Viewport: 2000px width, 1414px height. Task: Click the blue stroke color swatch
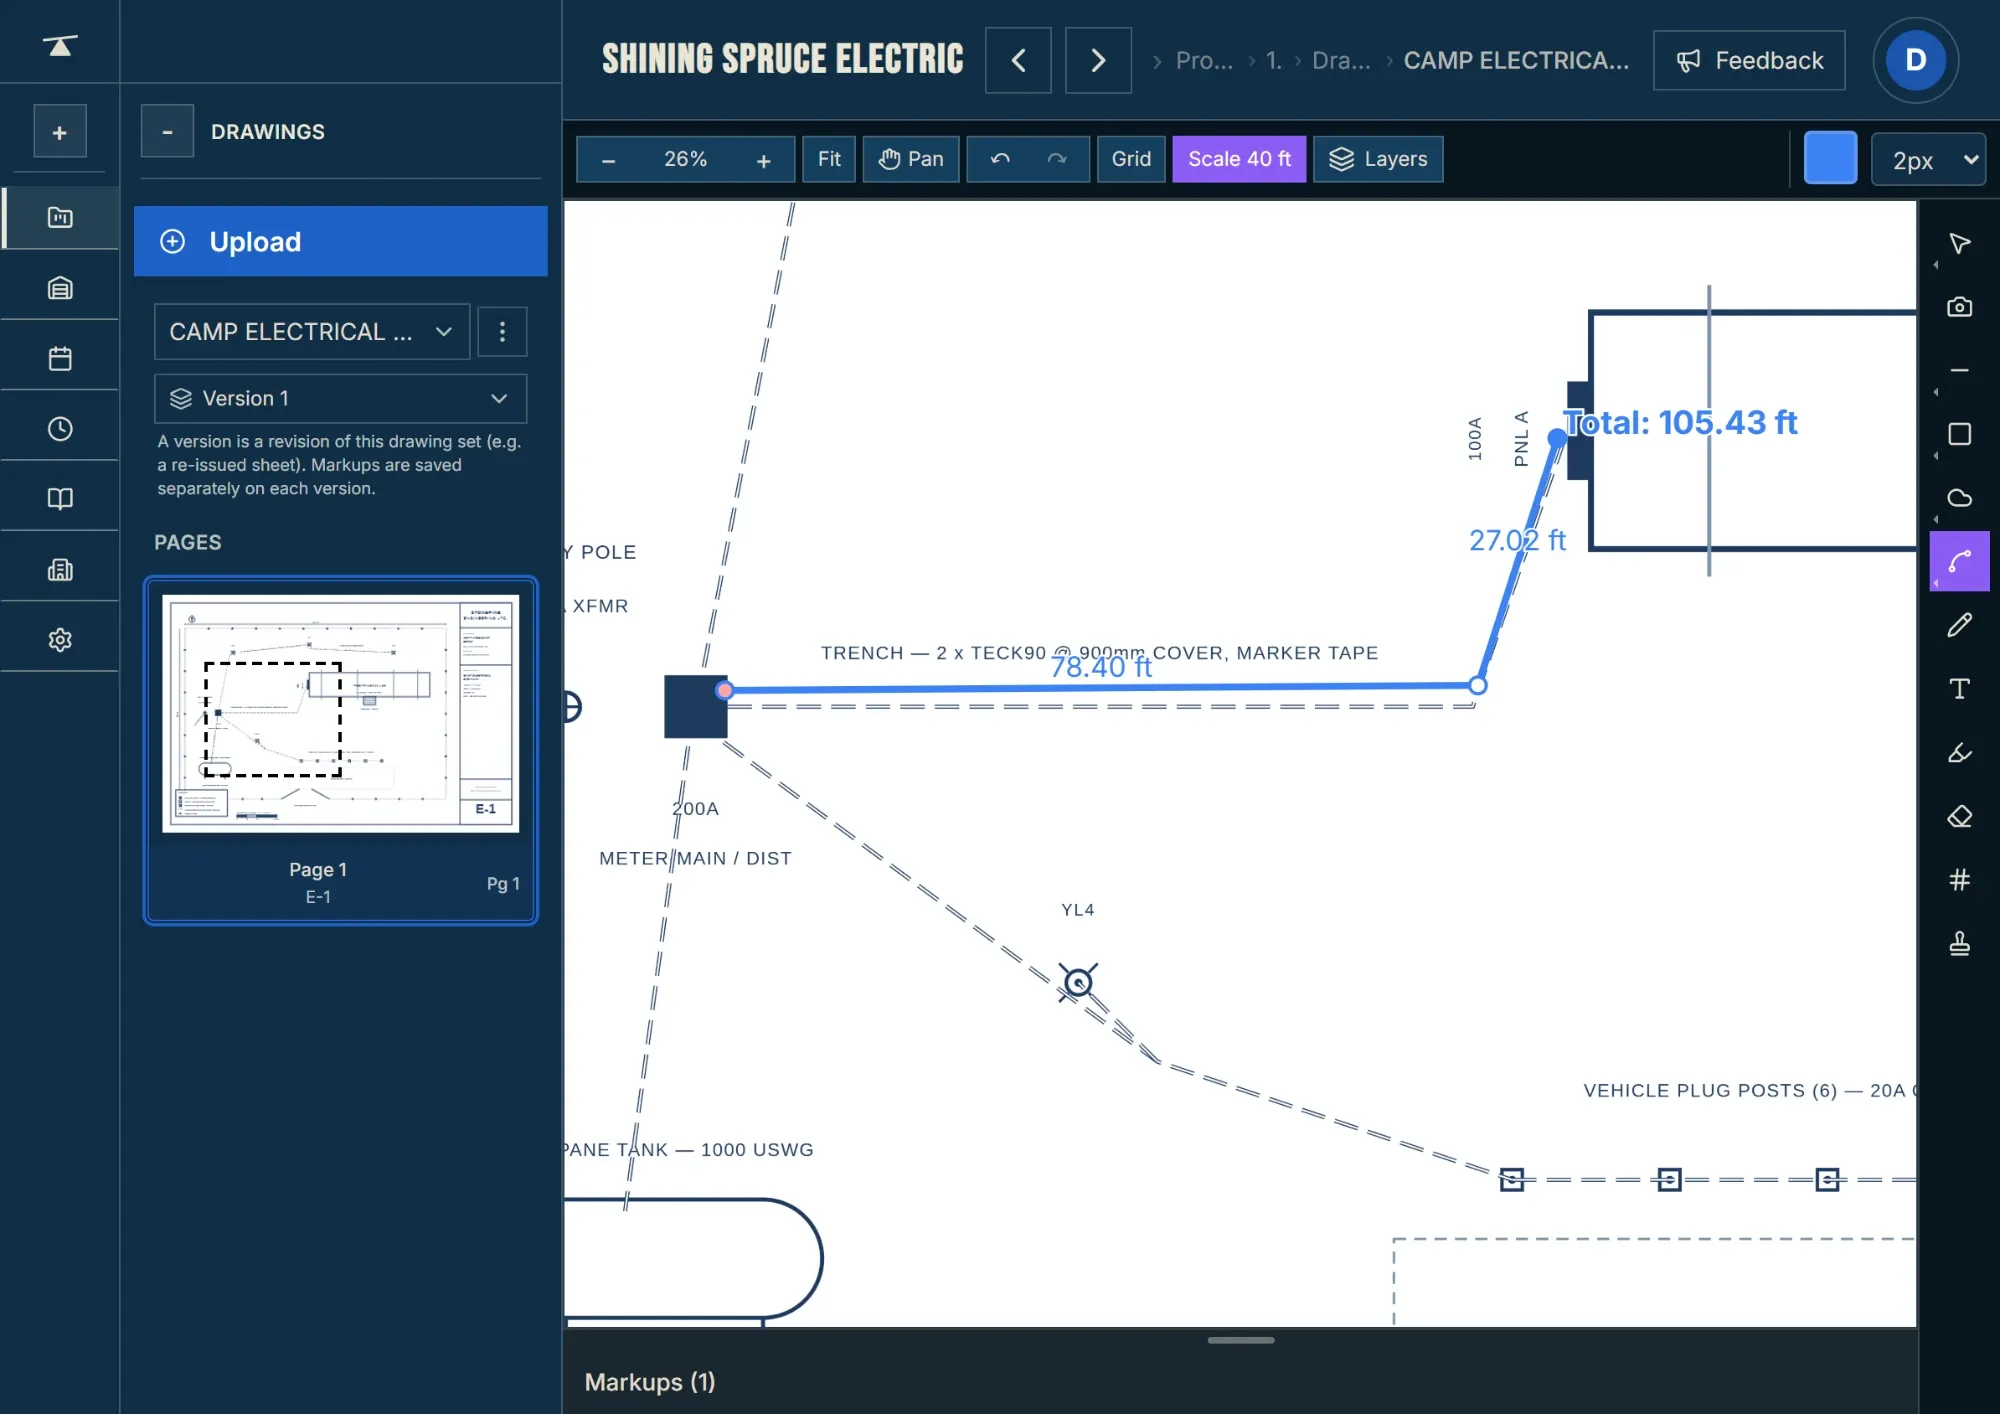coord(1830,158)
